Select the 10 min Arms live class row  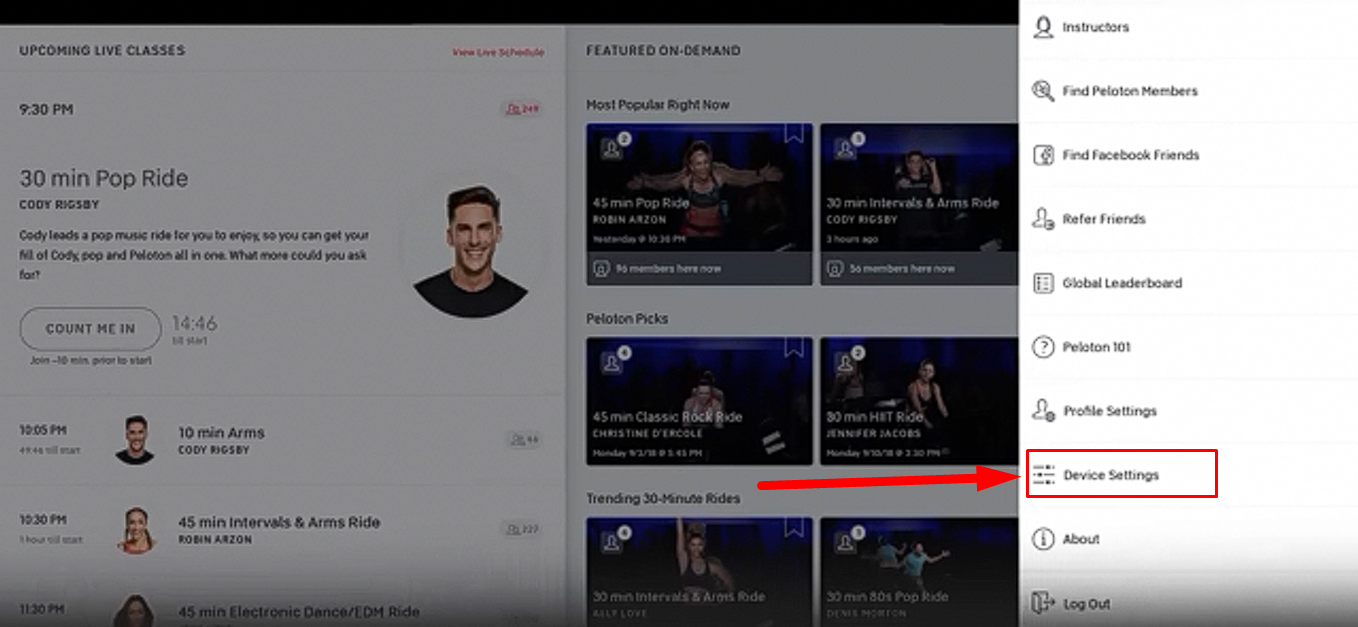point(282,440)
